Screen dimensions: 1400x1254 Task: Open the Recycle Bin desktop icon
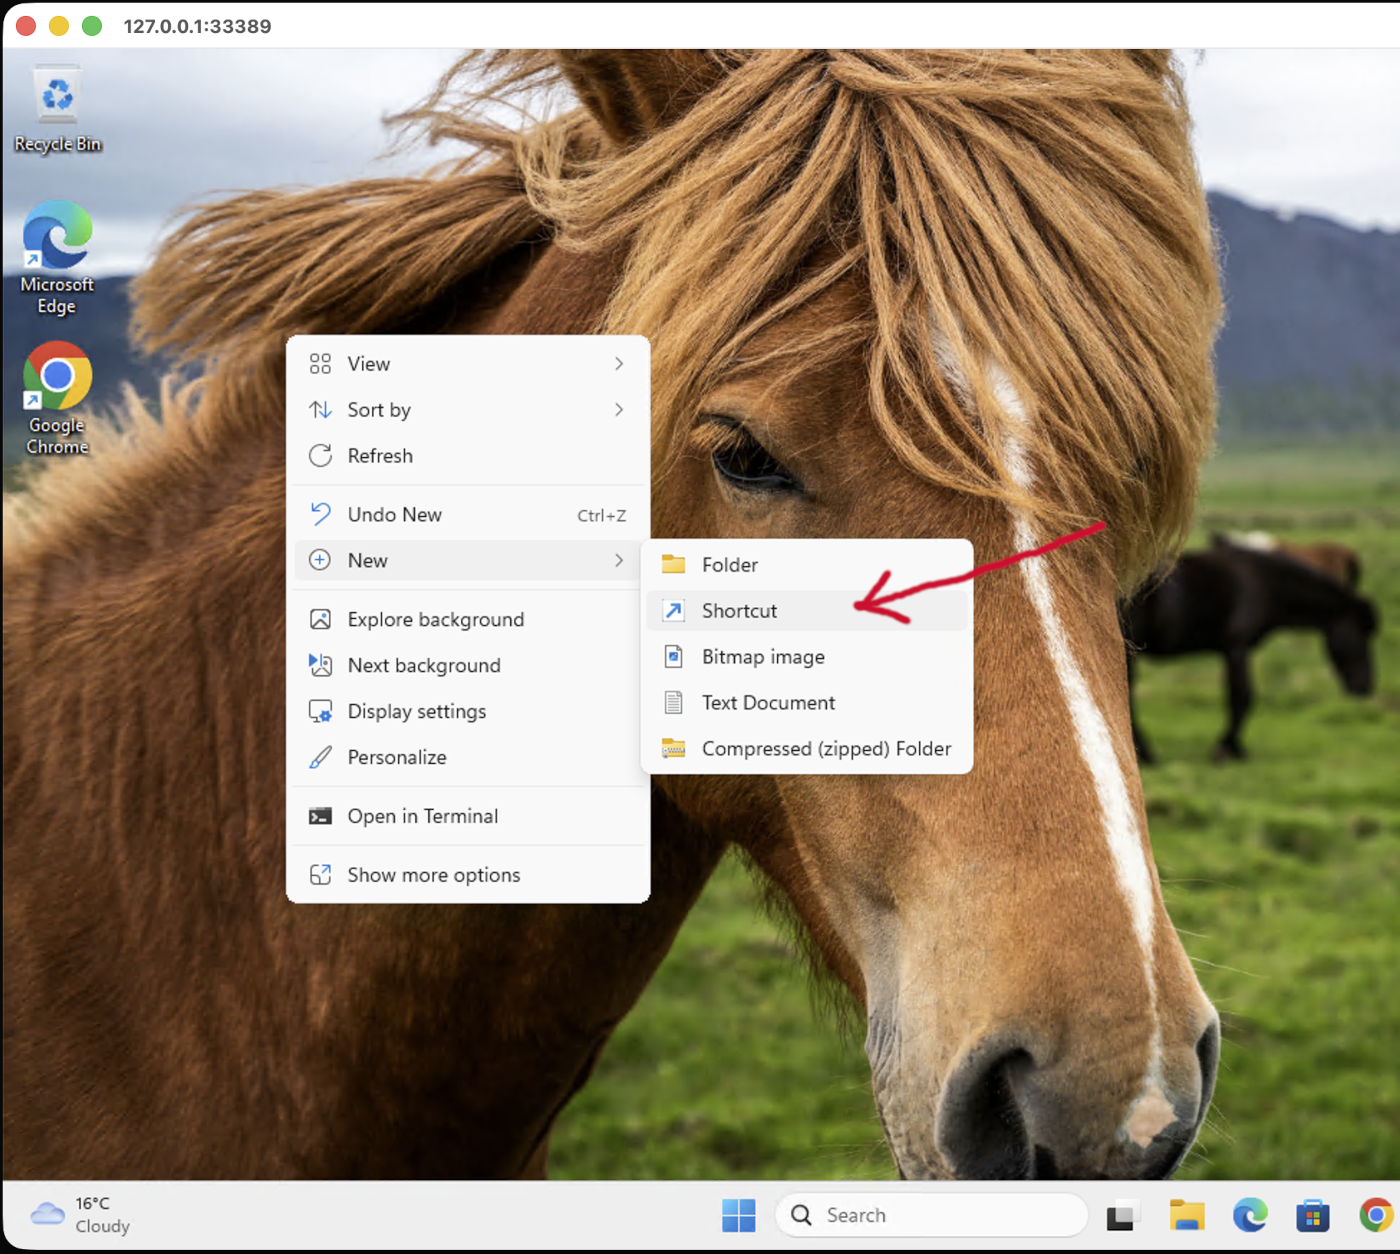coord(58,108)
